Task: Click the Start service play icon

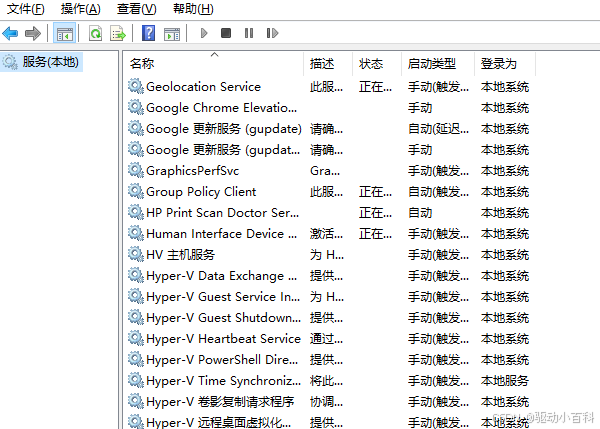Action: click(x=204, y=33)
